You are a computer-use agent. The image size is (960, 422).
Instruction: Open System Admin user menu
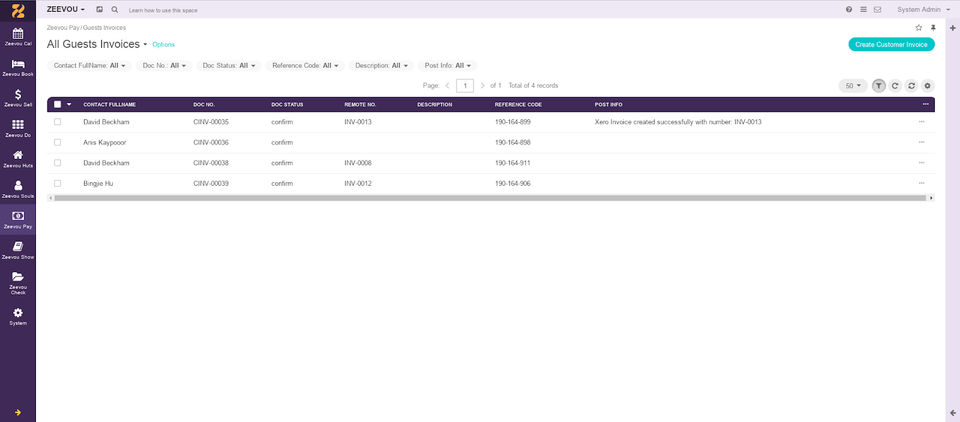pos(923,10)
